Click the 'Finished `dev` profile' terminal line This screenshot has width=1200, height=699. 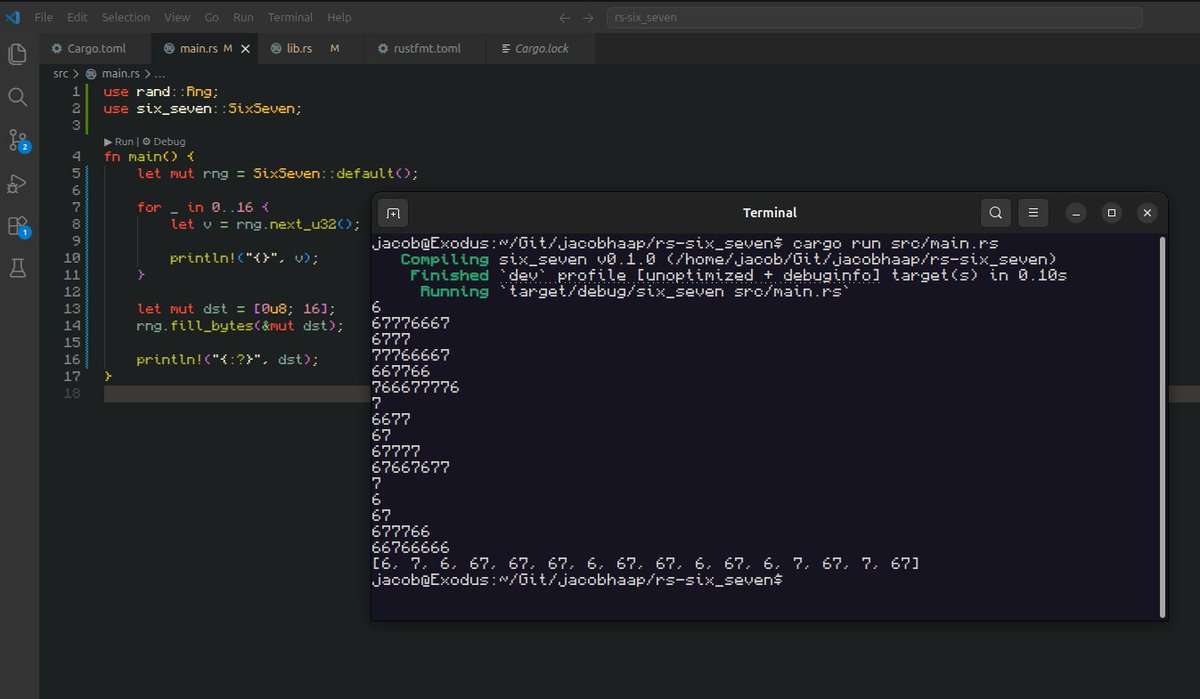(738, 276)
